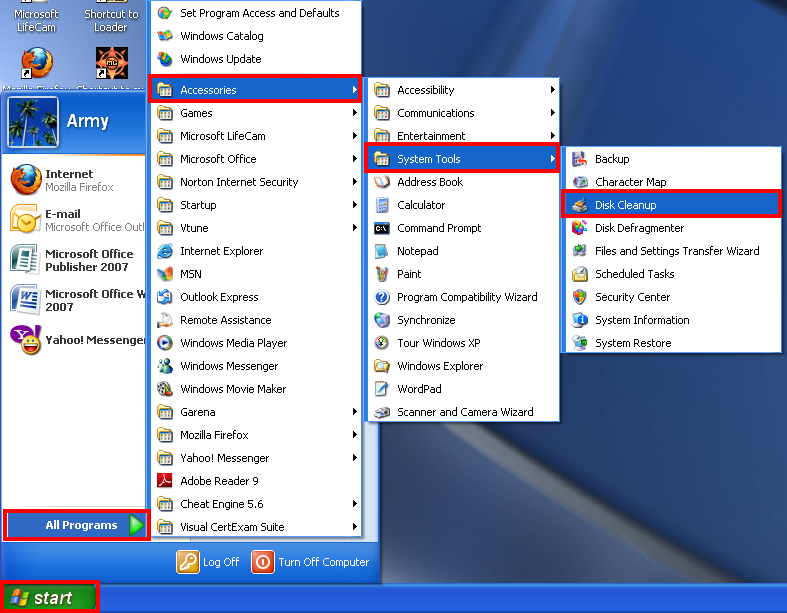This screenshot has height=613, width=787.
Task: Click the Files and Settings Transfer Wizard icon
Action: pos(580,251)
